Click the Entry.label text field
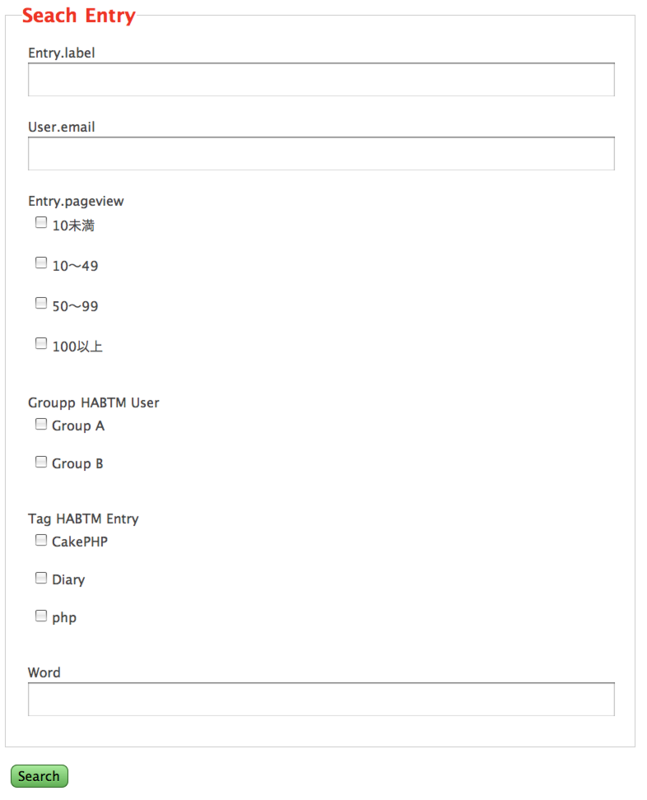647x800 pixels. tap(321, 80)
